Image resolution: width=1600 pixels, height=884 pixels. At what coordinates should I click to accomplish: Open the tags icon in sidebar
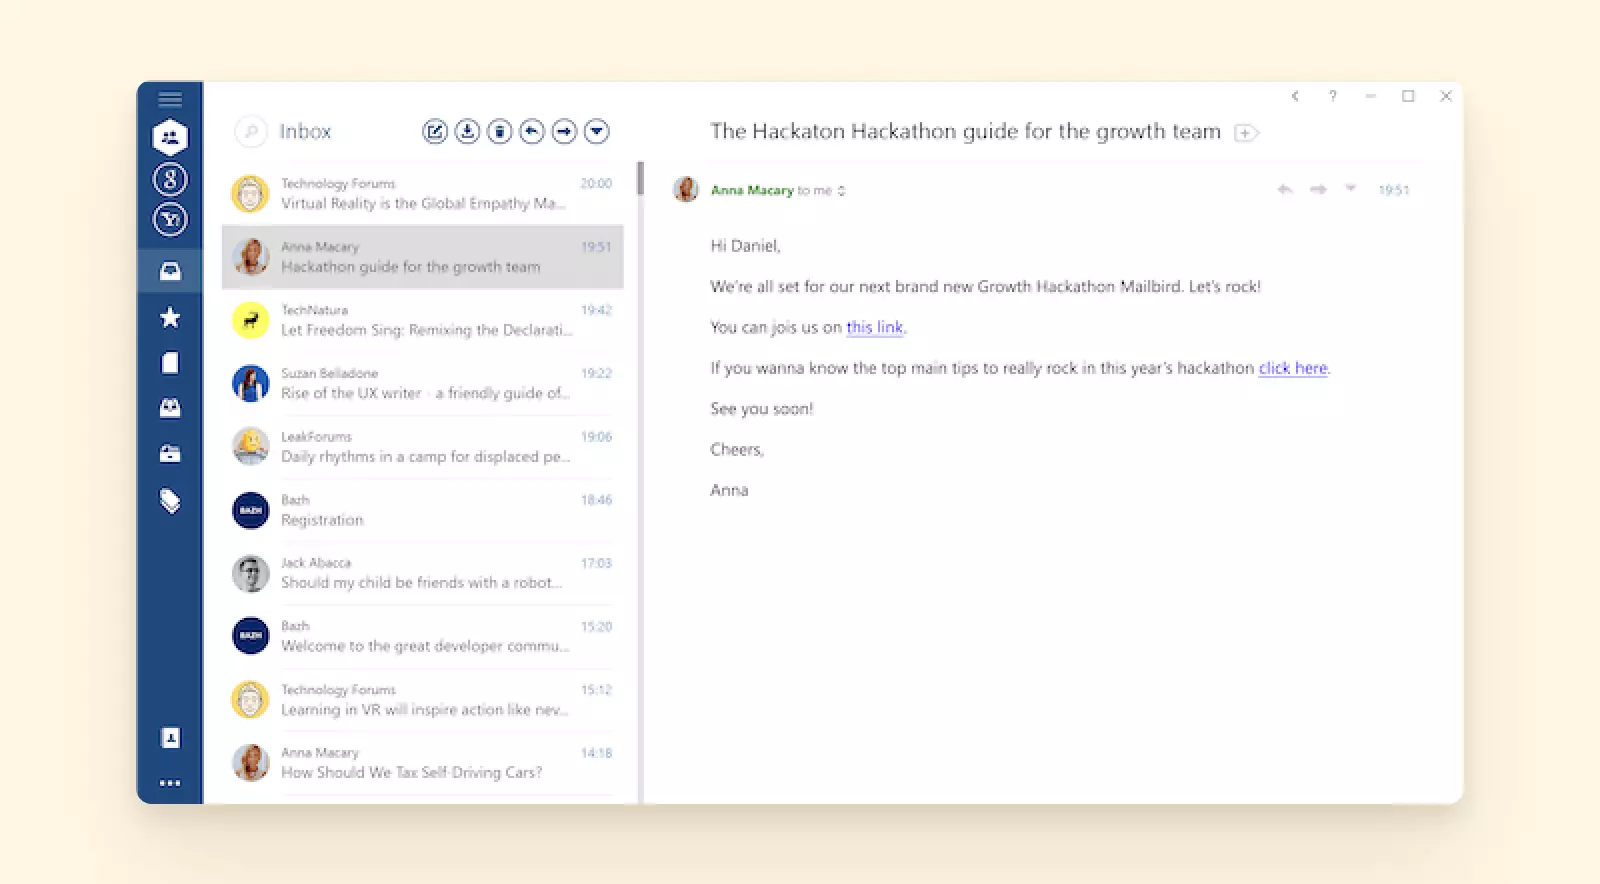(x=170, y=500)
